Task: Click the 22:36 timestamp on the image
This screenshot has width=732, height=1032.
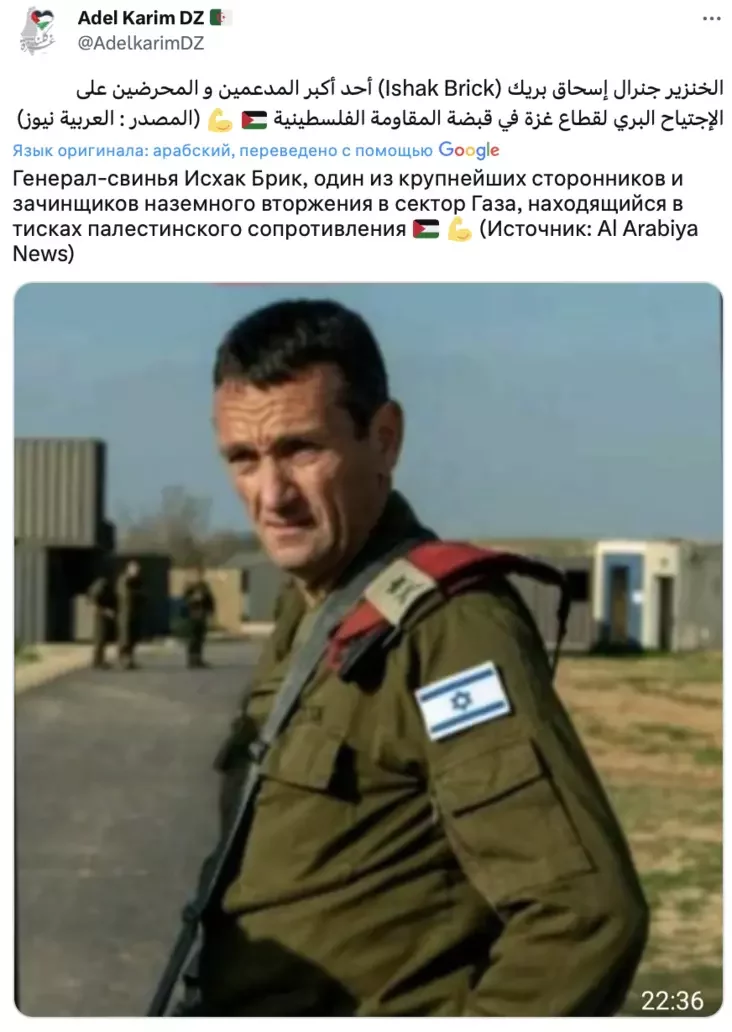Action: pyautogui.click(x=671, y=1000)
